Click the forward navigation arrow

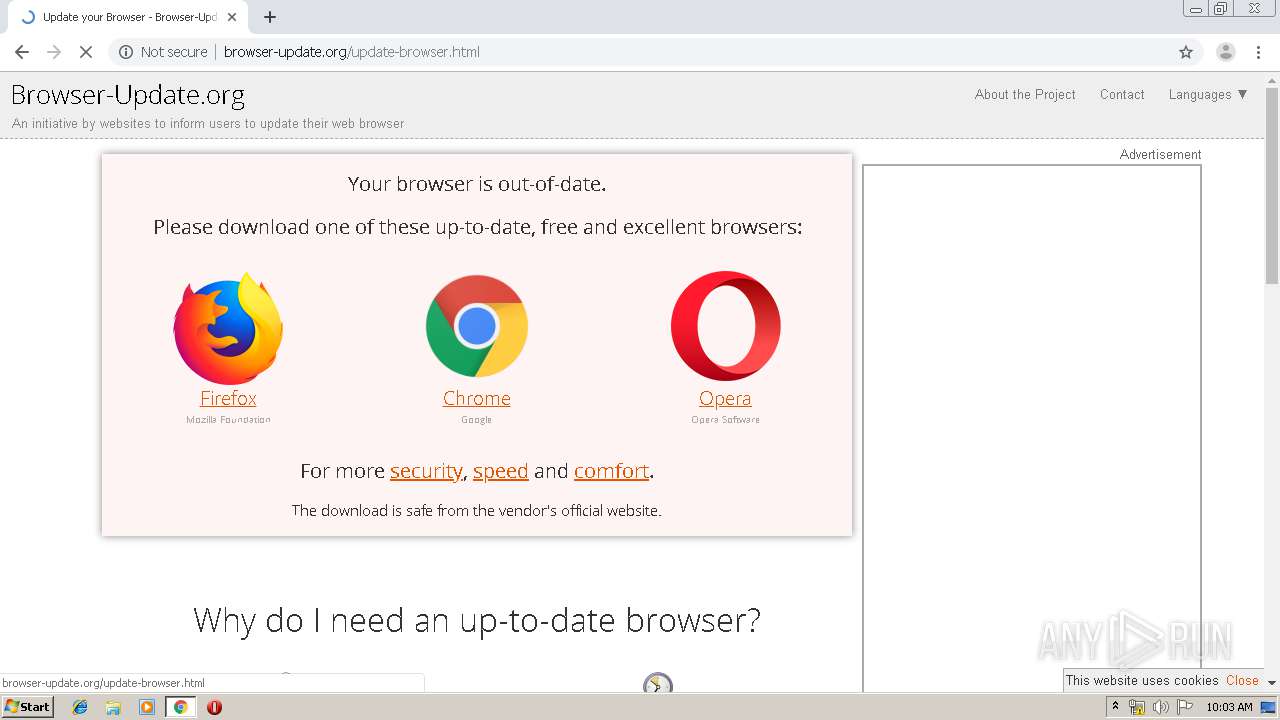coord(54,52)
